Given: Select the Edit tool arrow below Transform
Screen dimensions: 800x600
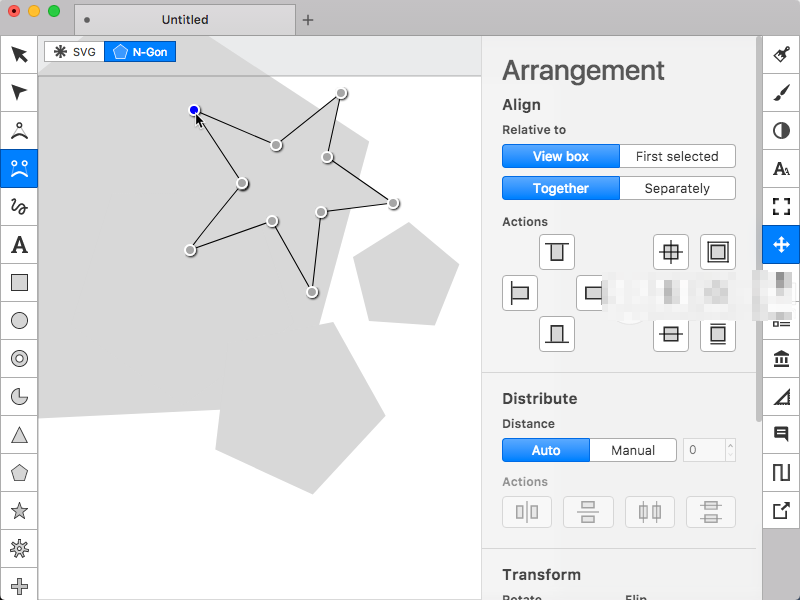Looking at the screenshot, I should click(19, 92).
